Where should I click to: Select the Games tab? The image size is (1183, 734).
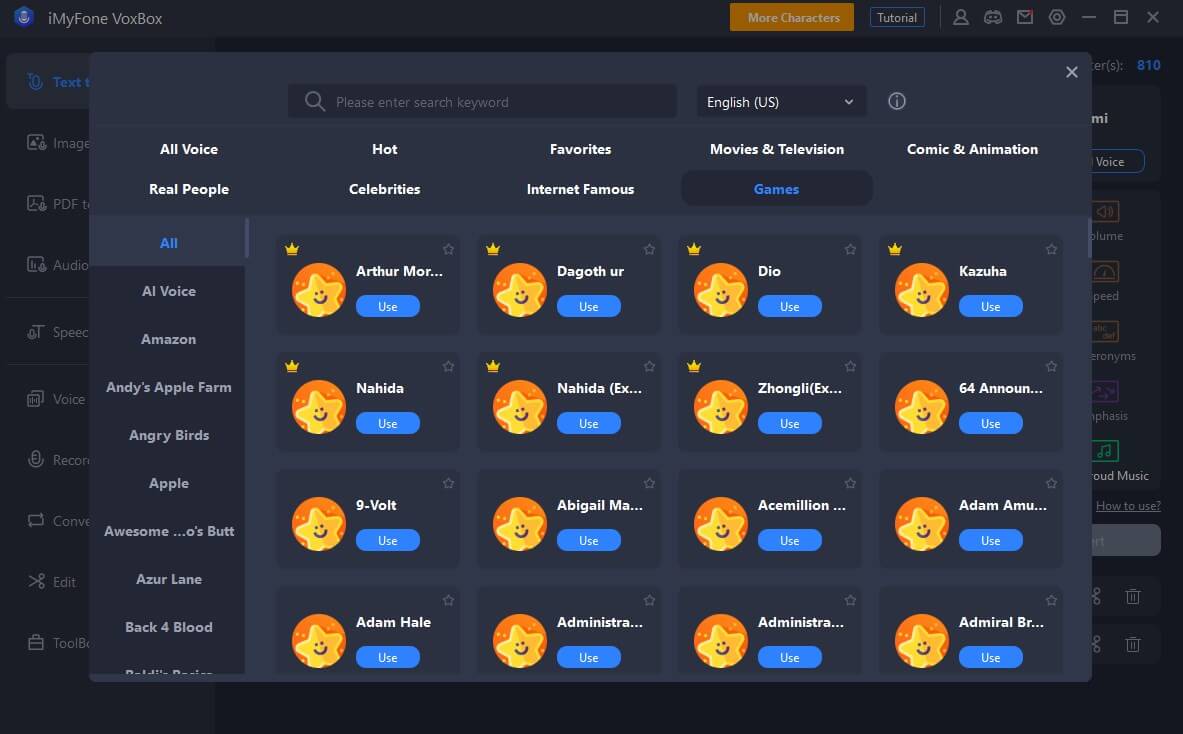tap(776, 189)
